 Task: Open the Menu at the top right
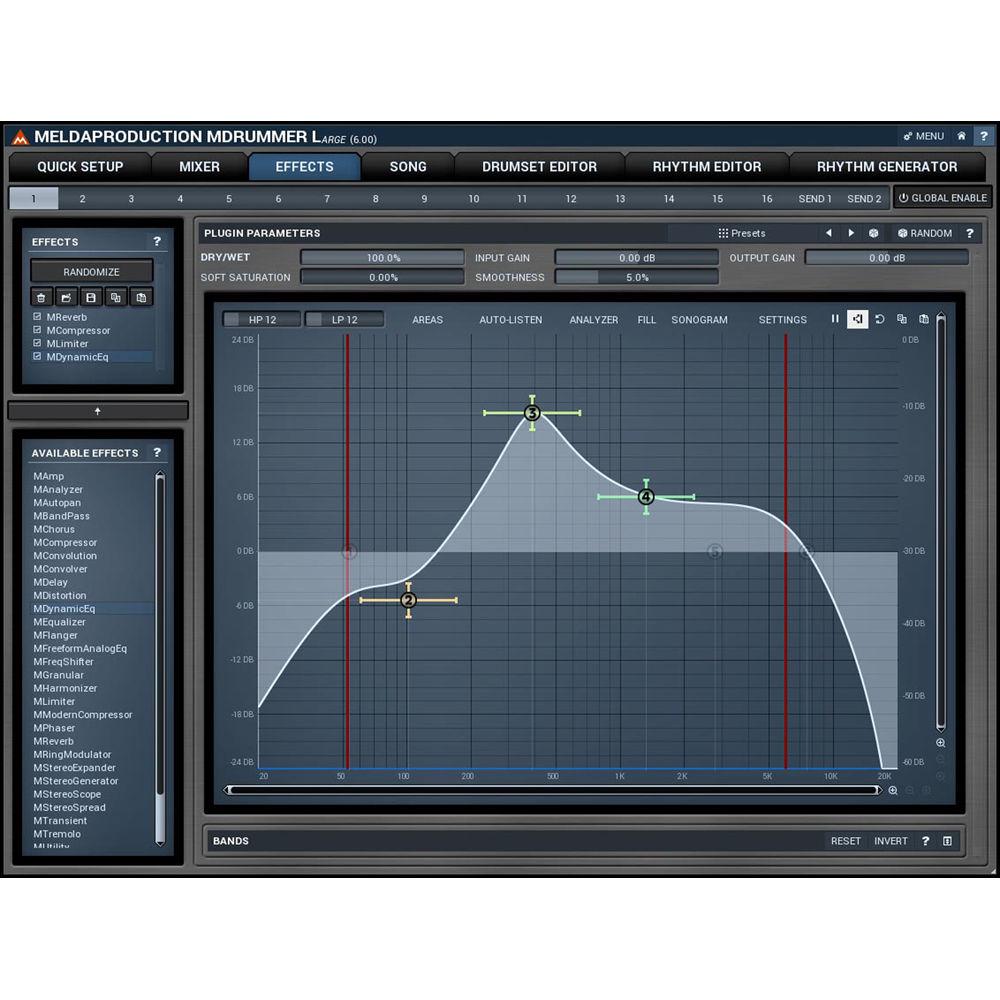924,136
